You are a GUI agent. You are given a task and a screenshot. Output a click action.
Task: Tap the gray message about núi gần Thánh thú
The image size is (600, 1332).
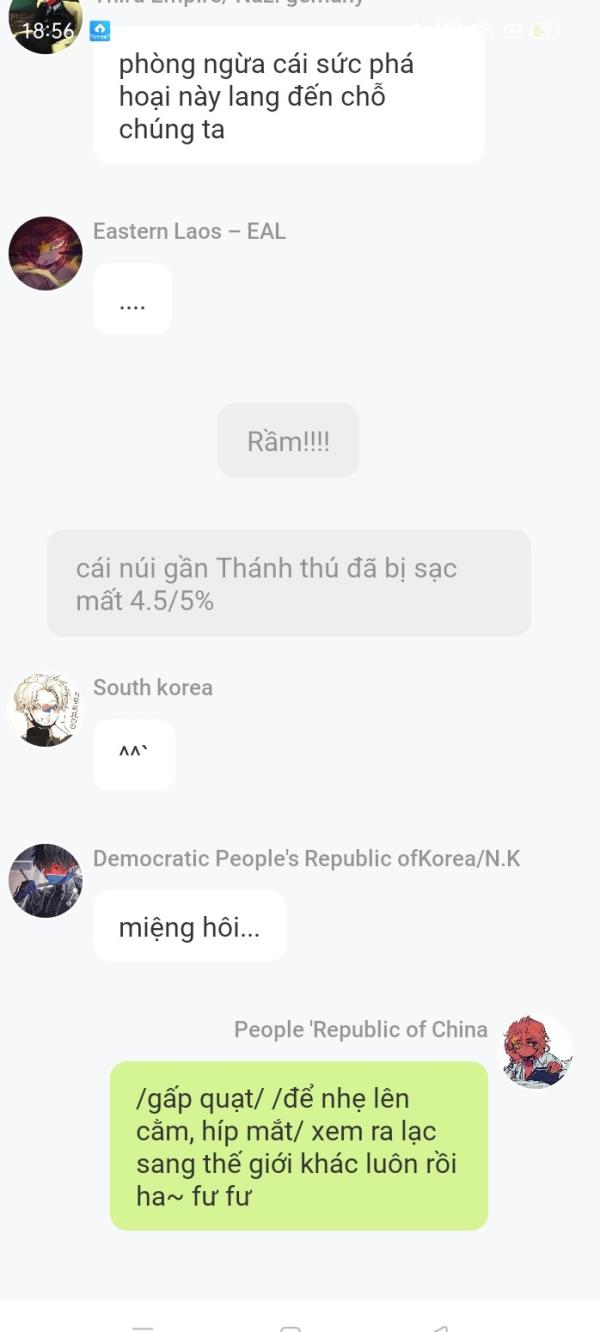pyautogui.click(x=288, y=584)
